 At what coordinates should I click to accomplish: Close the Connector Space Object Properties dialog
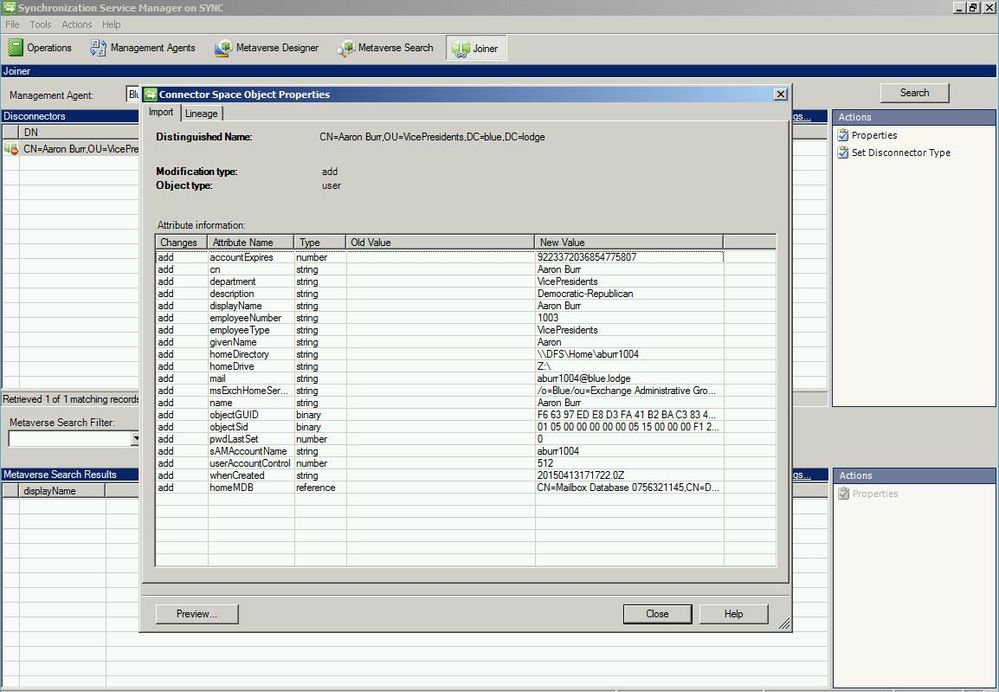780,94
